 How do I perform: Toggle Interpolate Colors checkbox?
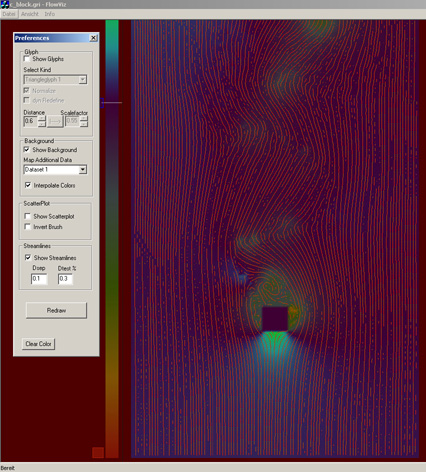[x=28, y=185]
